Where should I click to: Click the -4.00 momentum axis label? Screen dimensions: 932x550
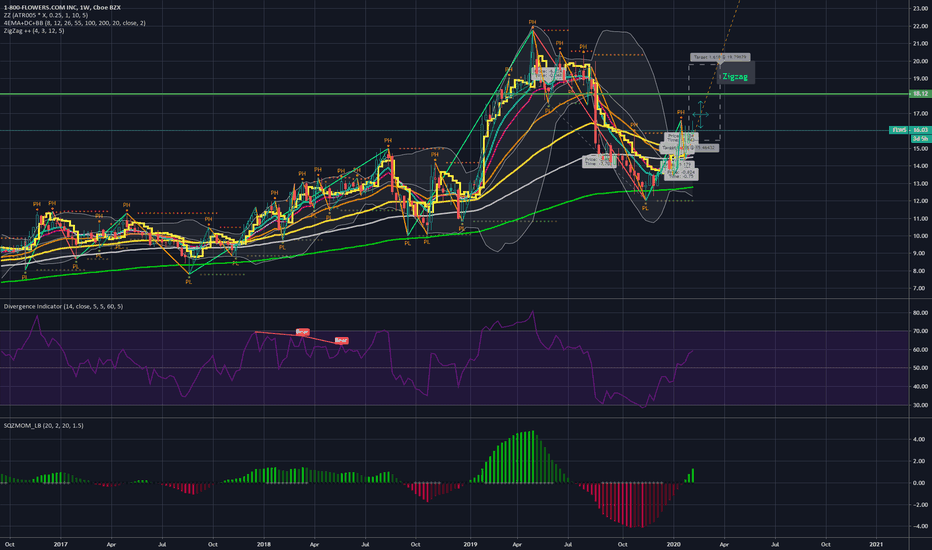[x=921, y=526]
